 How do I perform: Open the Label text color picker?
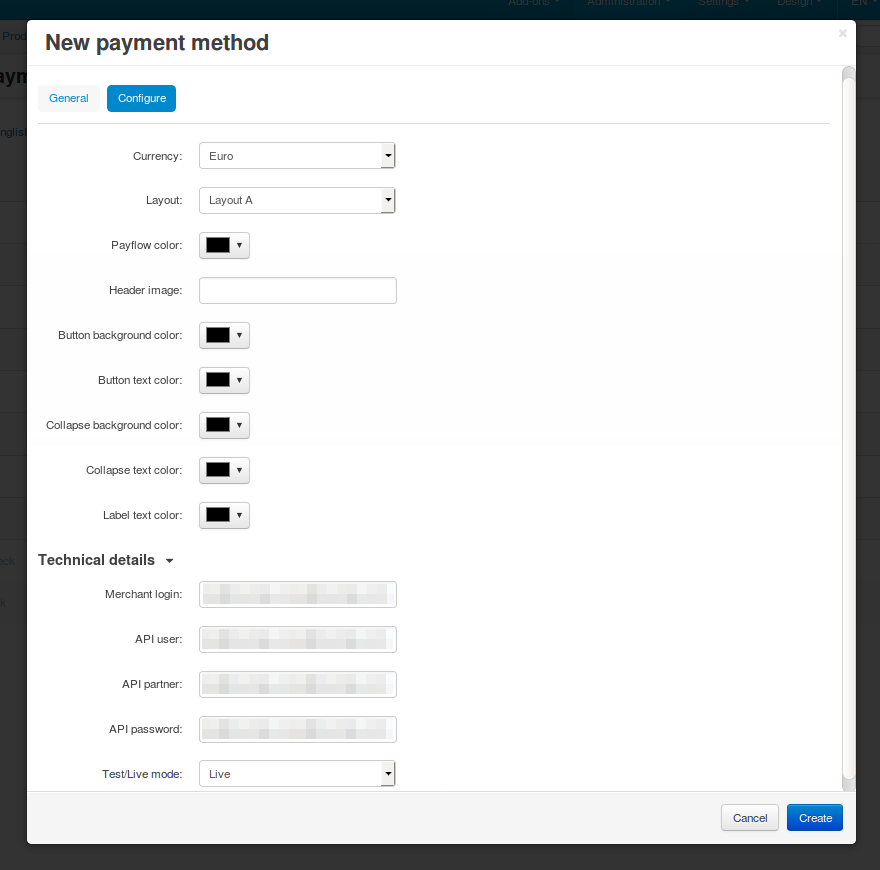click(x=224, y=515)
